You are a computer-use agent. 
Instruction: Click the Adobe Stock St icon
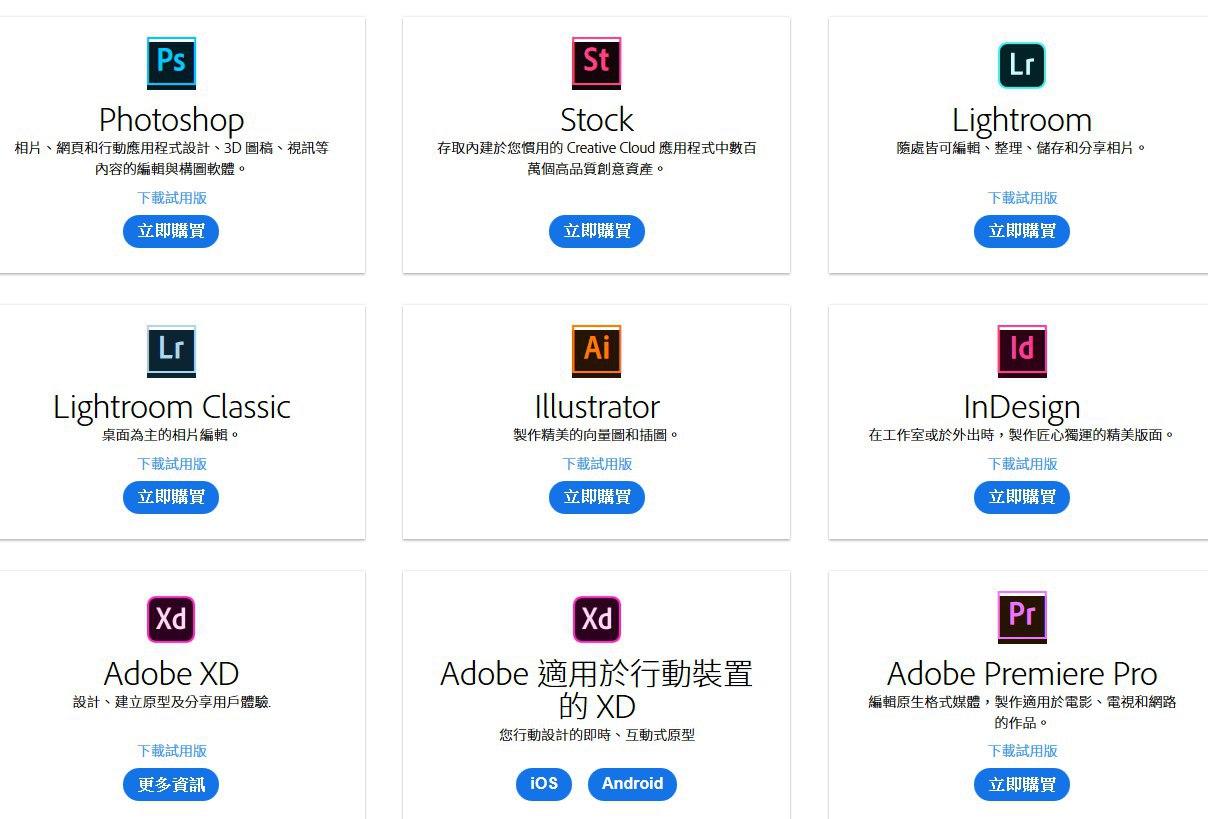(596, 62)
